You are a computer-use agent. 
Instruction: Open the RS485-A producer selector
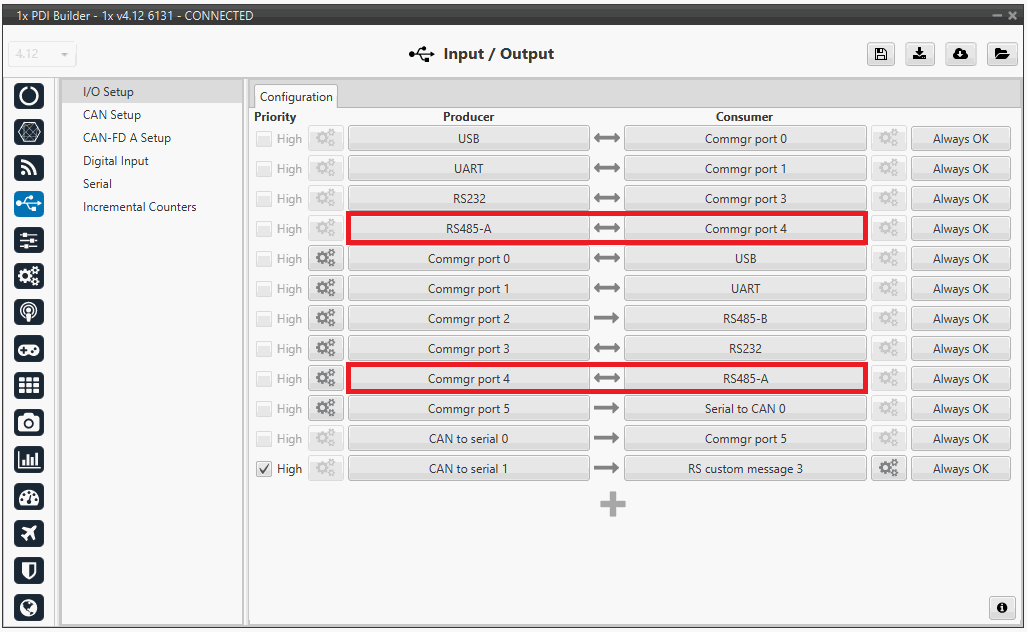tap(468, 229)
